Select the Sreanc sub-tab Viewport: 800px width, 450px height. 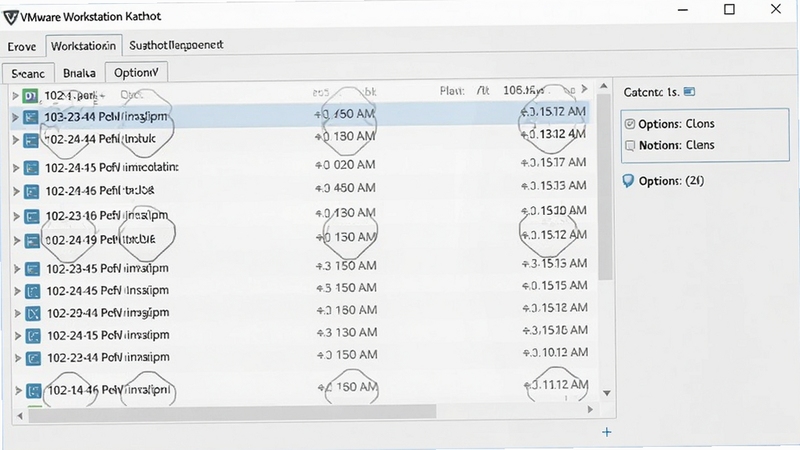(28, 74)
